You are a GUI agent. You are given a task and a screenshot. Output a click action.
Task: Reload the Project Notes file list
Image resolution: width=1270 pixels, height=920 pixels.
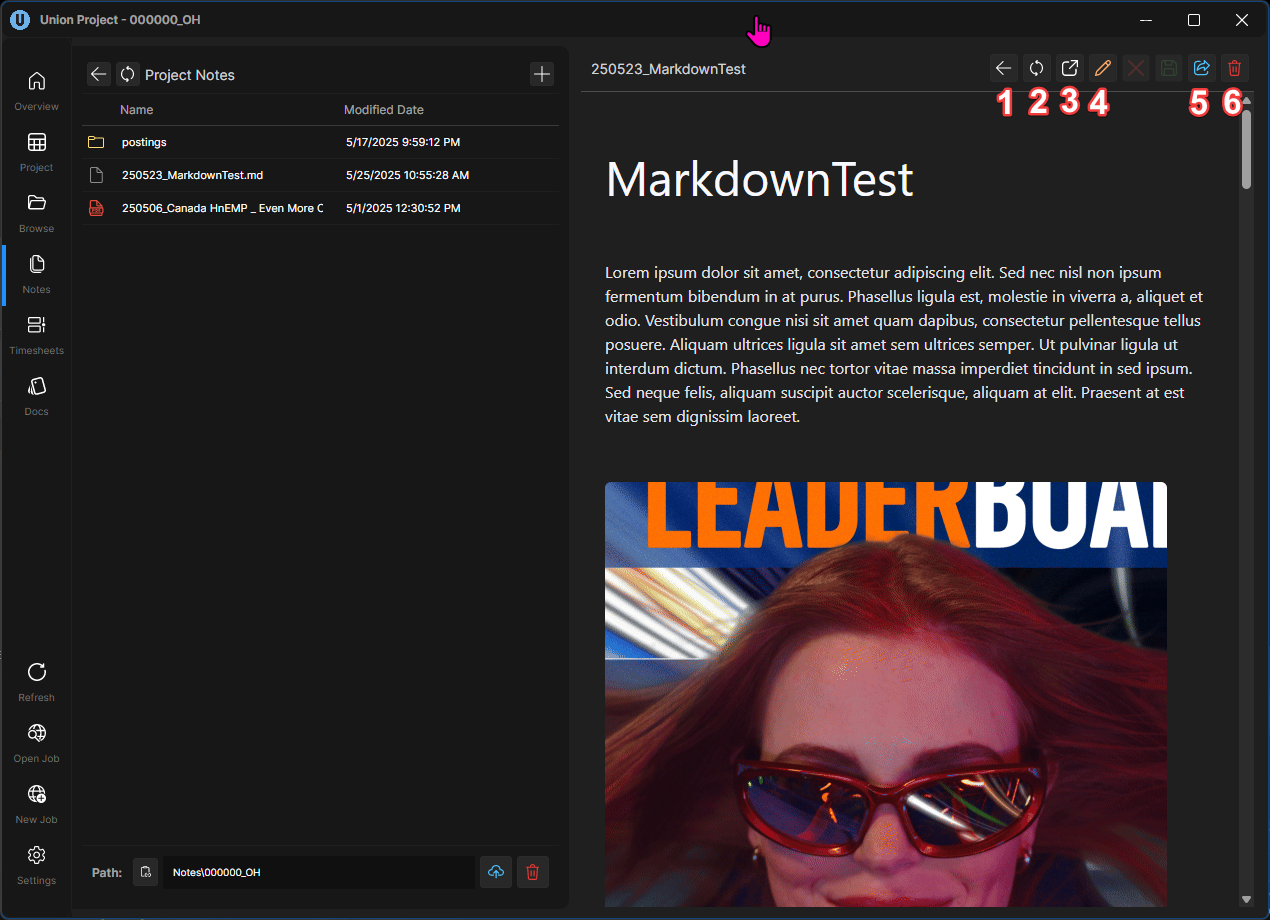pos(128,74)
